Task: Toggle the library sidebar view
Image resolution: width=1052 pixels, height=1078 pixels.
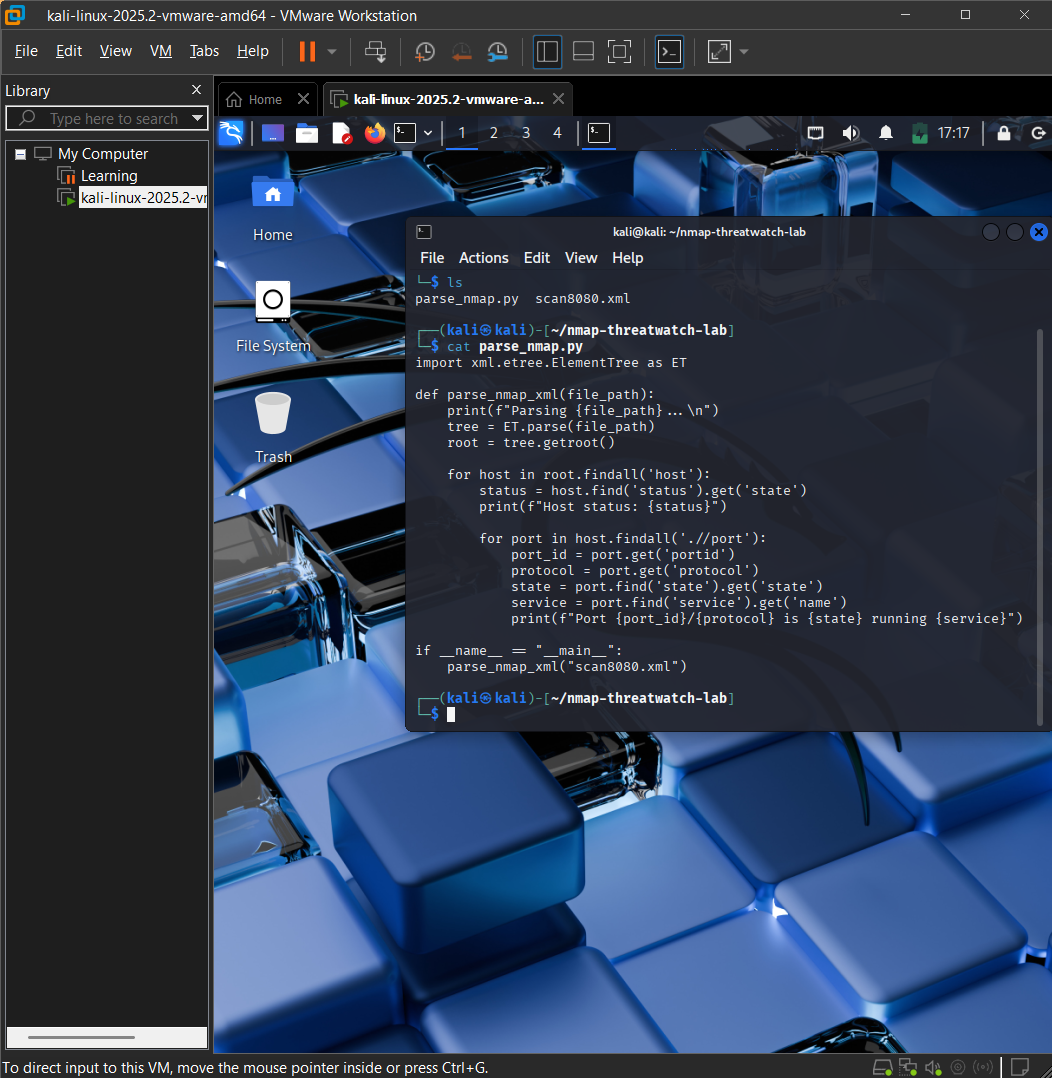Action: click(547, 52)
